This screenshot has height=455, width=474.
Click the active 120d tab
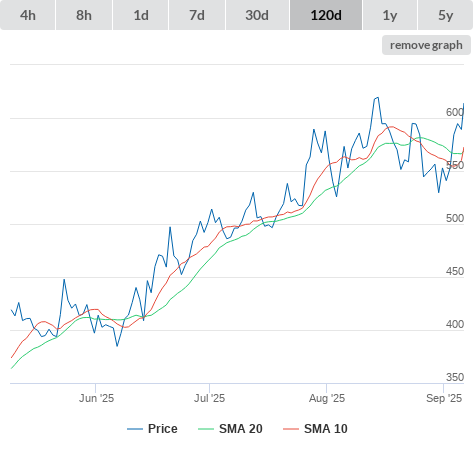click(x=326, y=15)
